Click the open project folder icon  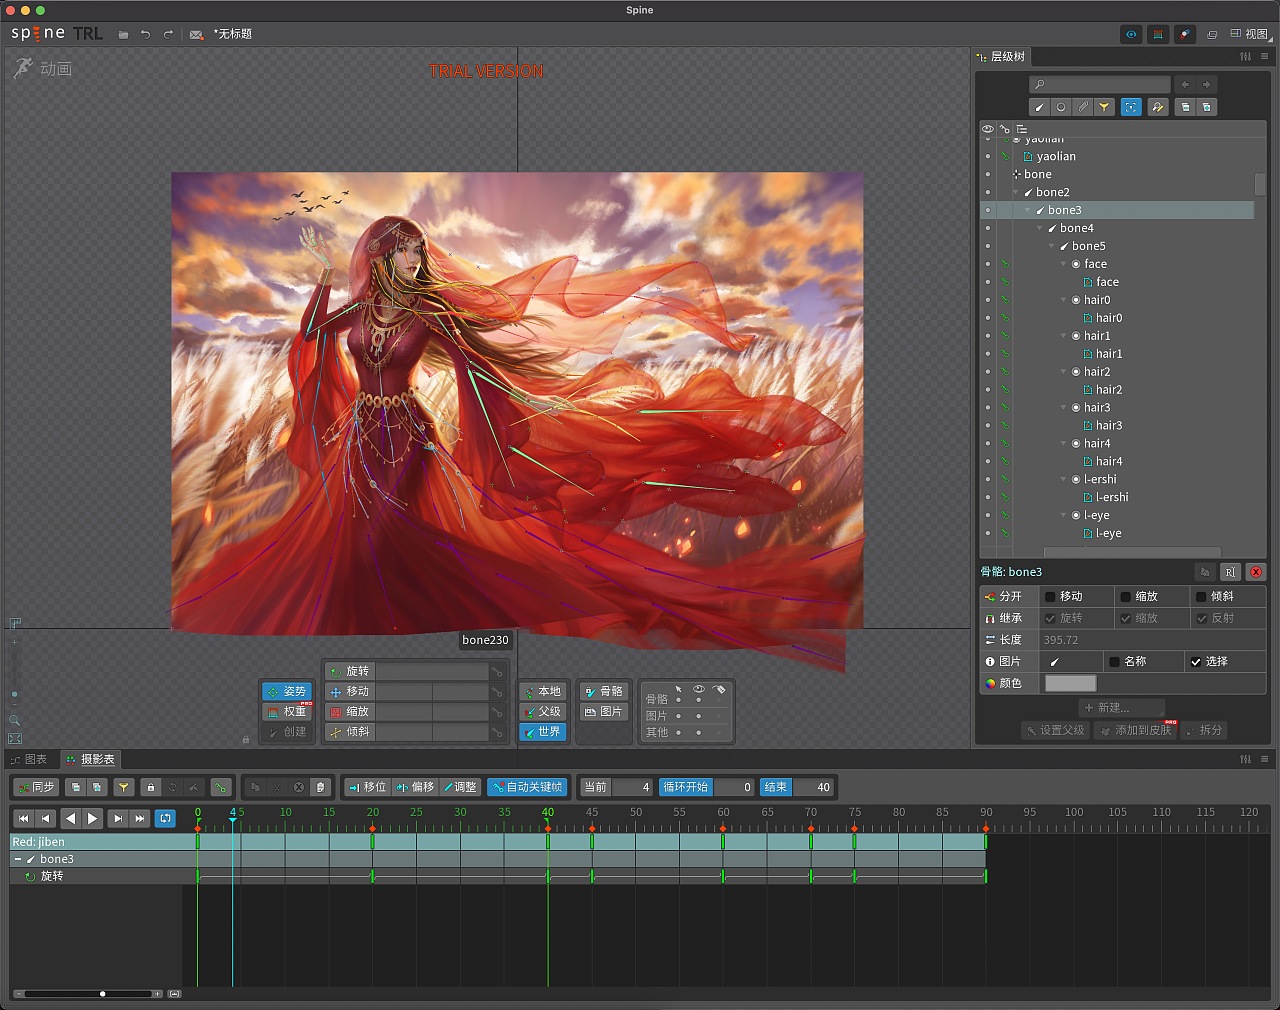pyautogui.click(x=123, y=34)
